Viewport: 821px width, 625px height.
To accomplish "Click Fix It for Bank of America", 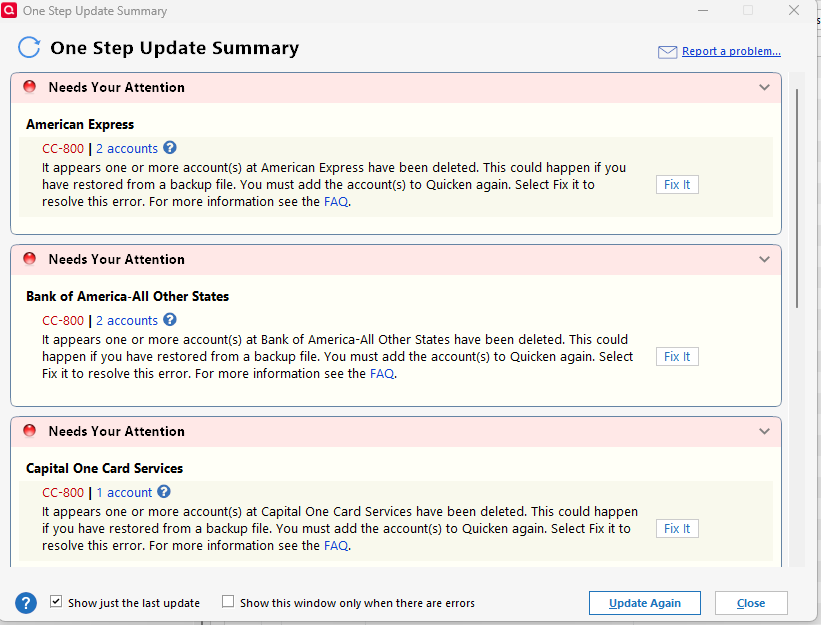I will point(677,356).
